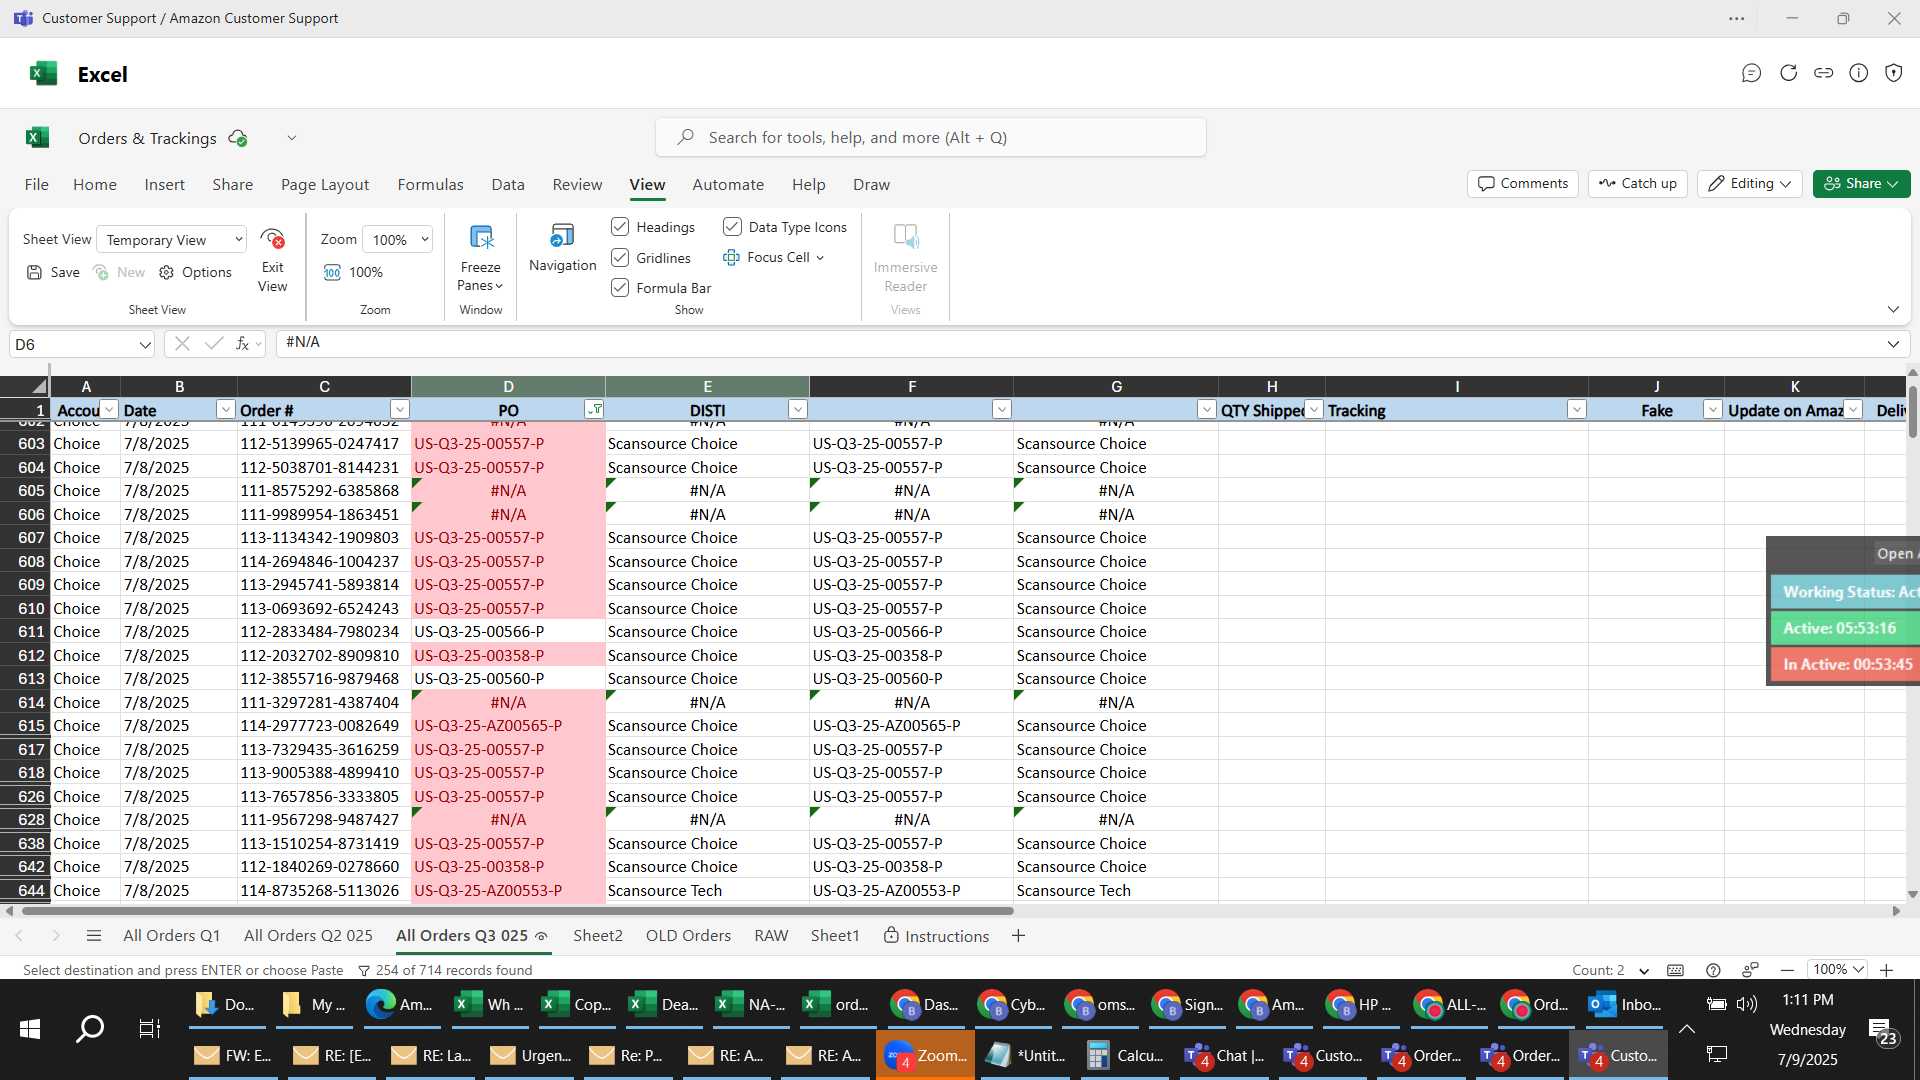Open Windows Start menu
The width and height of the screenshot is (1920, 1080).
(29, 1029)
